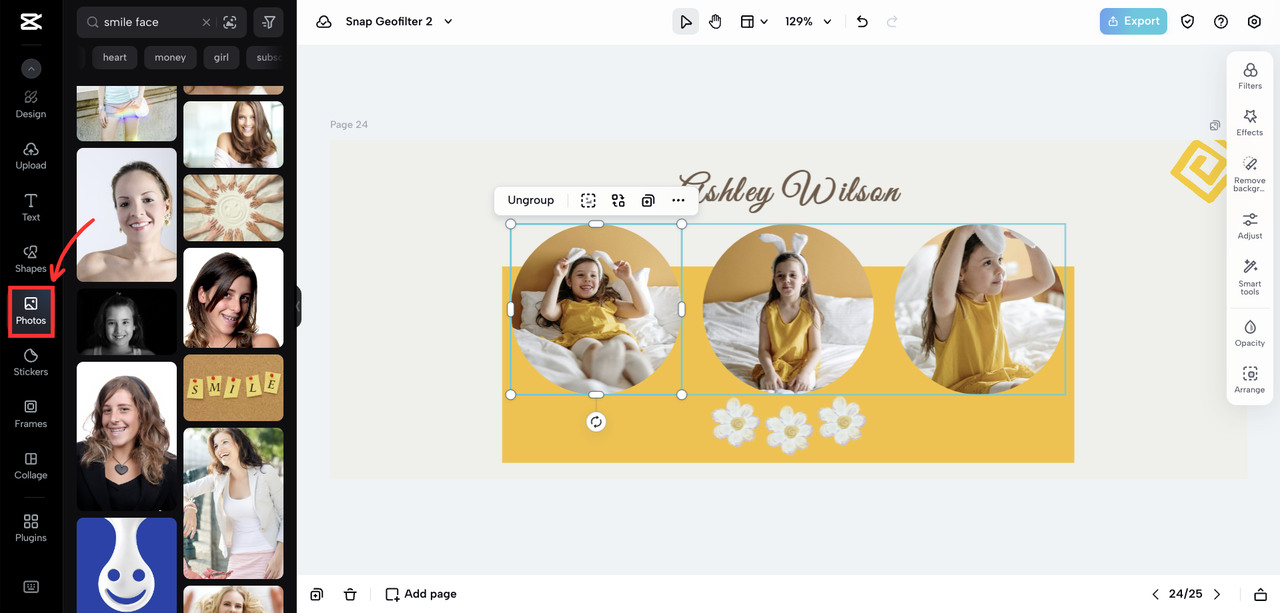Image resolution: width=1280 pixels, height=613 pixels.
Task: Click the Export button
Action: 1133,21
